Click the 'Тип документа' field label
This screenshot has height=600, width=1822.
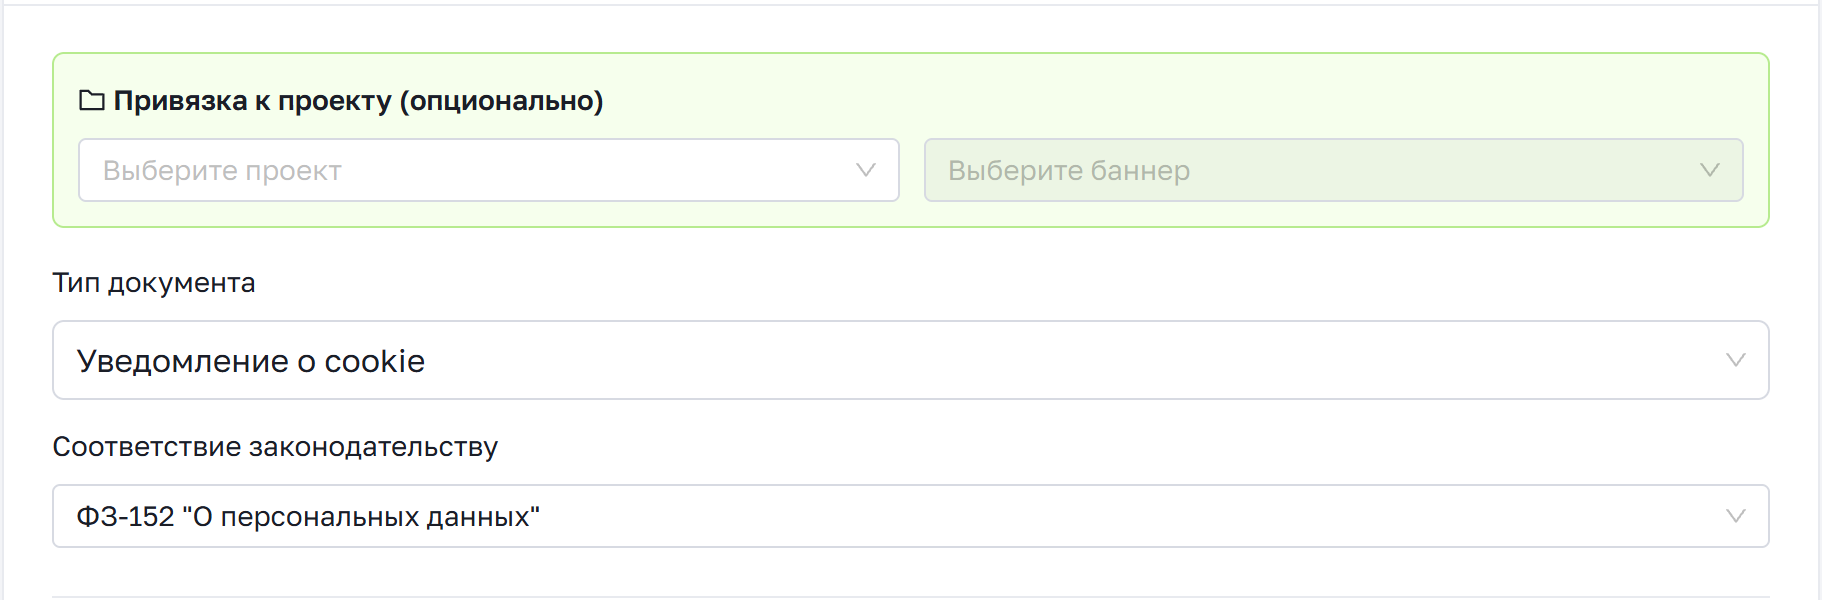click(154, 283)
